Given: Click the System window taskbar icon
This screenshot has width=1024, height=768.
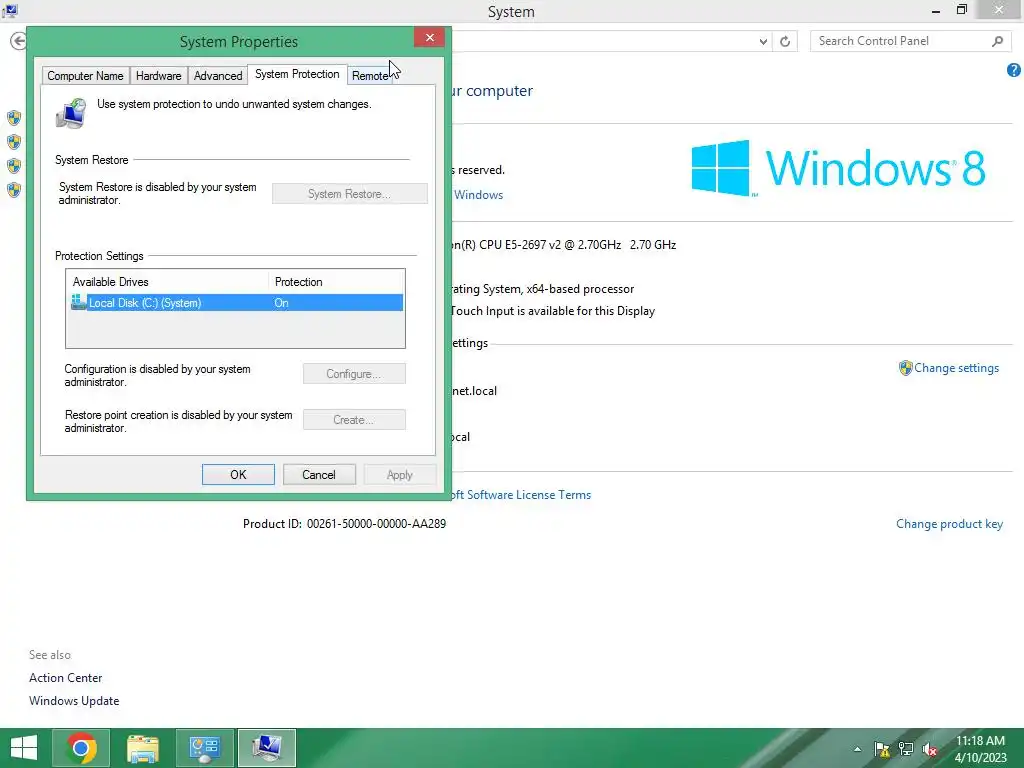Looking at the screenshot, I should pyautogui.click(x=266, y=748).
